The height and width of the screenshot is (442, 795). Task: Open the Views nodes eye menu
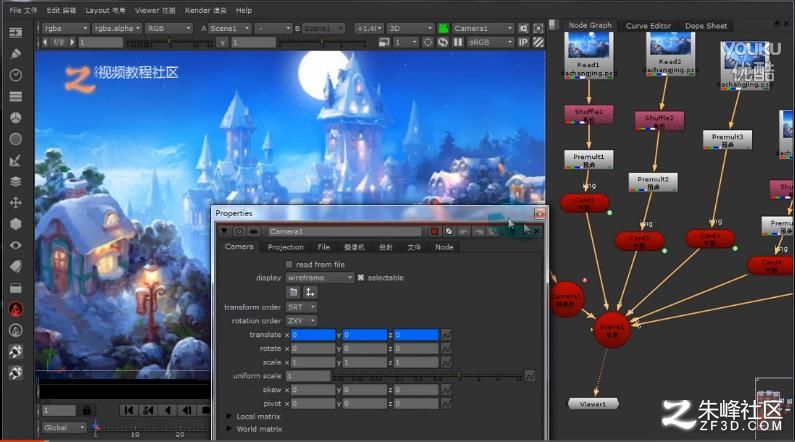click(16, 245)
